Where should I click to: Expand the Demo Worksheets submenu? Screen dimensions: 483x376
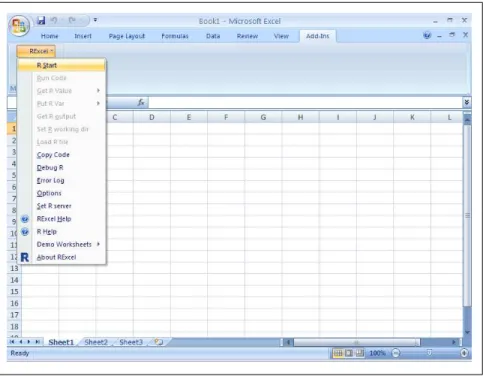point(62,244)
